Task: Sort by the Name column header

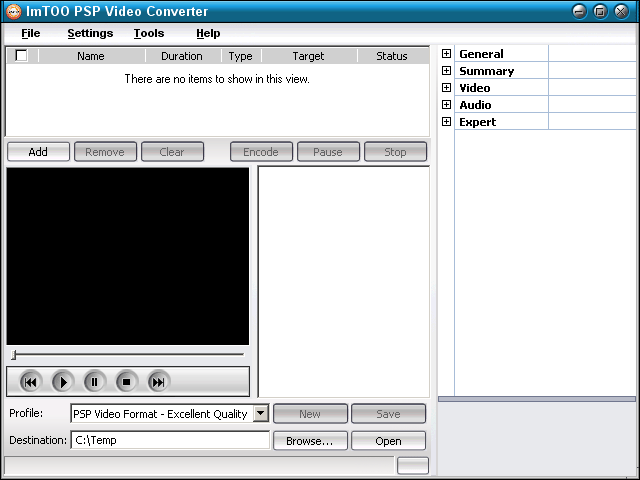Action: click(91, 56)
